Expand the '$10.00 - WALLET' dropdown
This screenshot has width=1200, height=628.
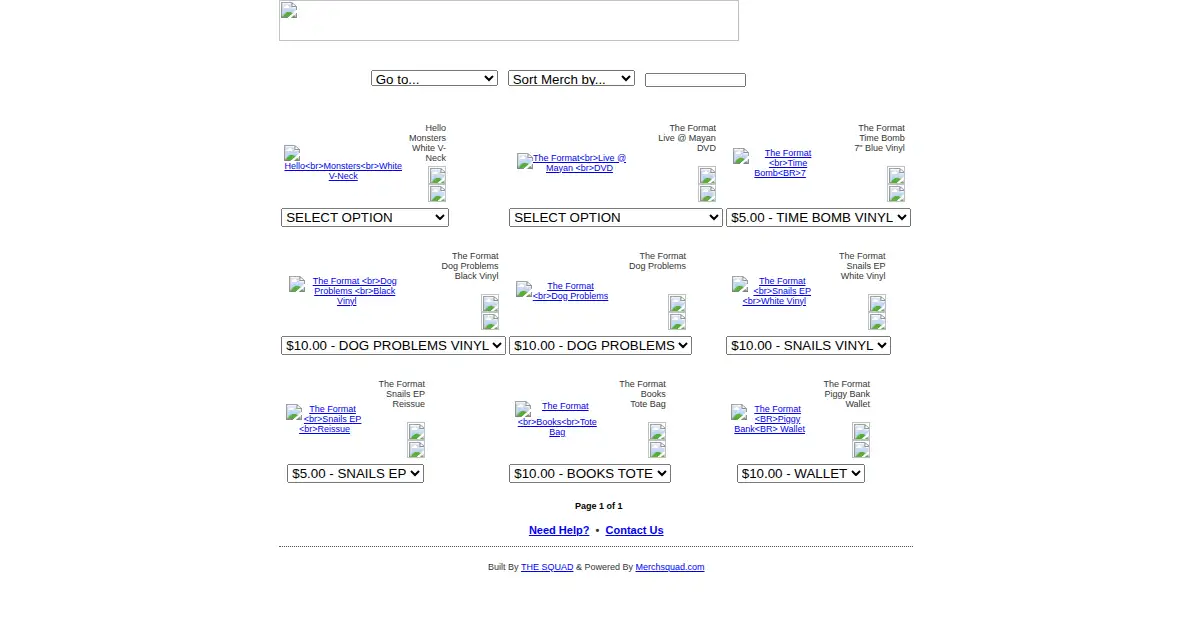[x=801, y=473]
